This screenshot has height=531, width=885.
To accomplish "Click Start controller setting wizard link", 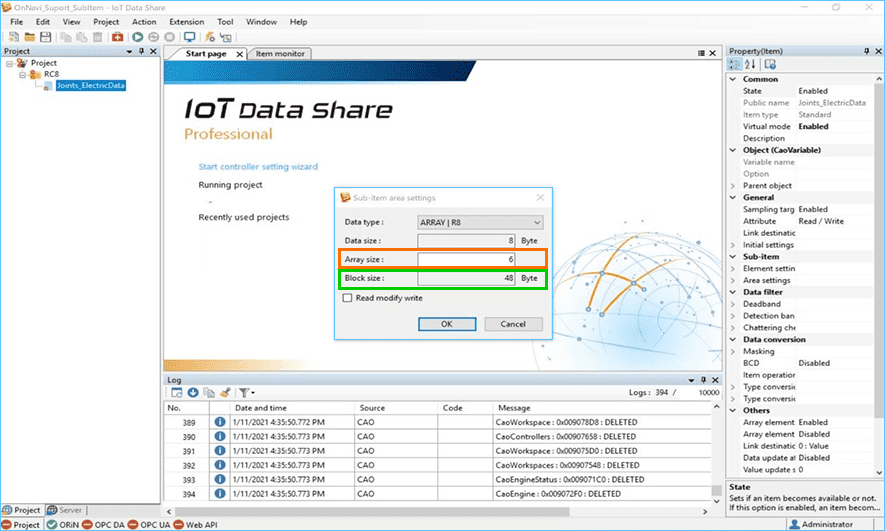I will pyautogui.click(x=258, y=166).
